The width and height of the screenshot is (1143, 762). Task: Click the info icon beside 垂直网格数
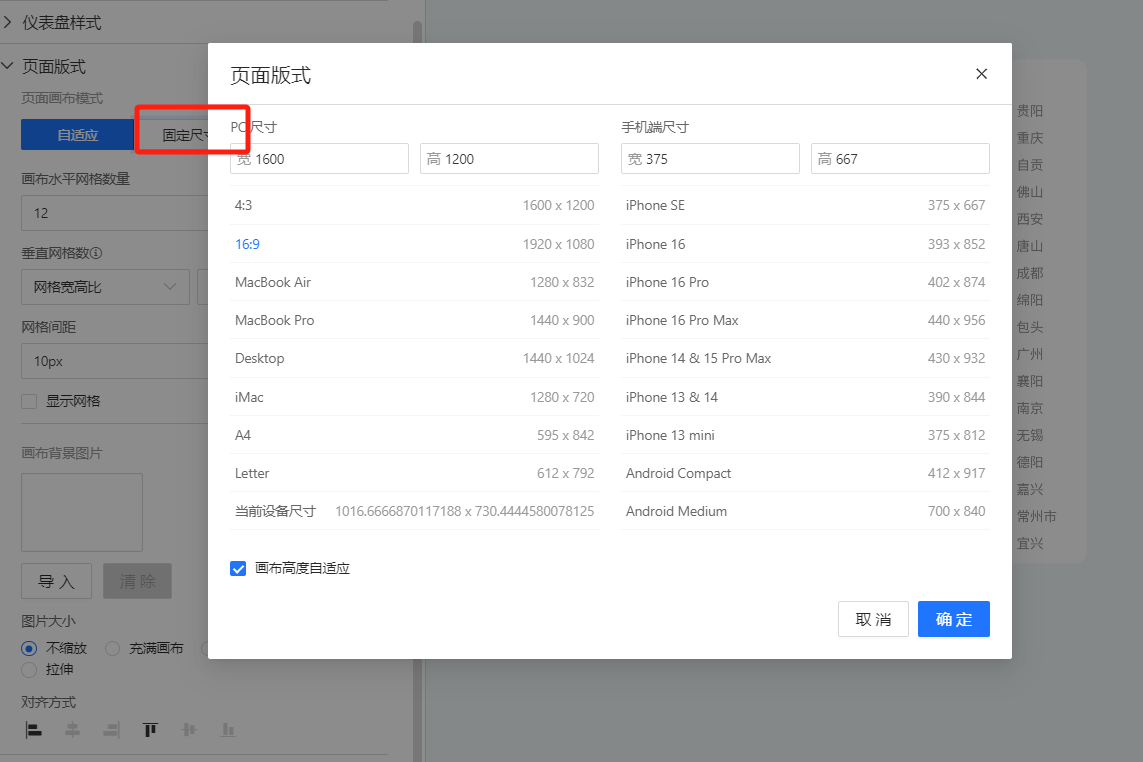point(97,254)
